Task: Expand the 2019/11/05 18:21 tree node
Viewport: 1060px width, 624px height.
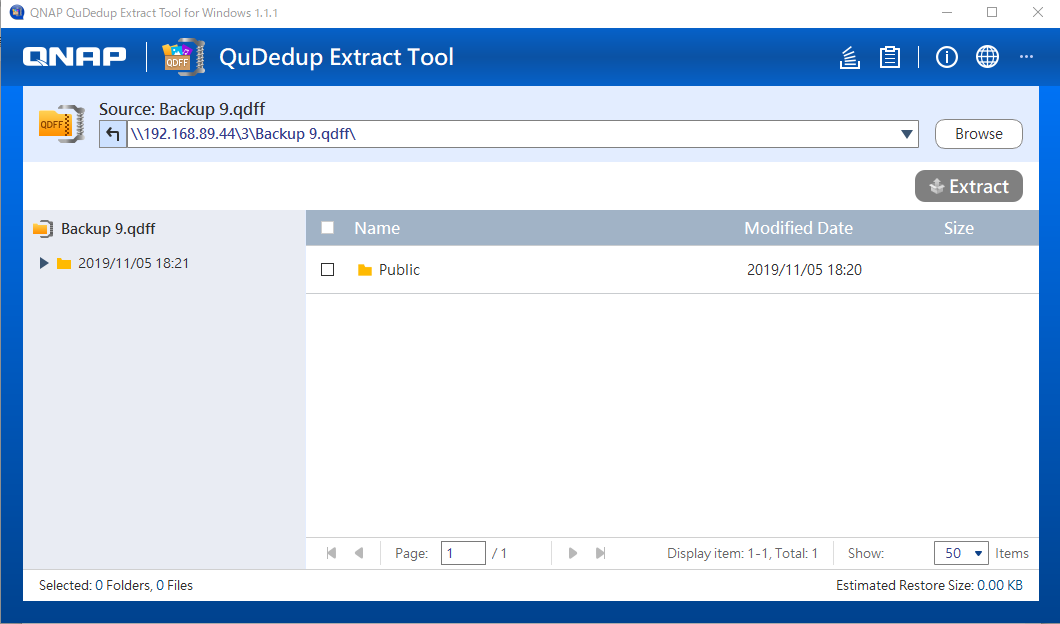Action: (44, 263)
